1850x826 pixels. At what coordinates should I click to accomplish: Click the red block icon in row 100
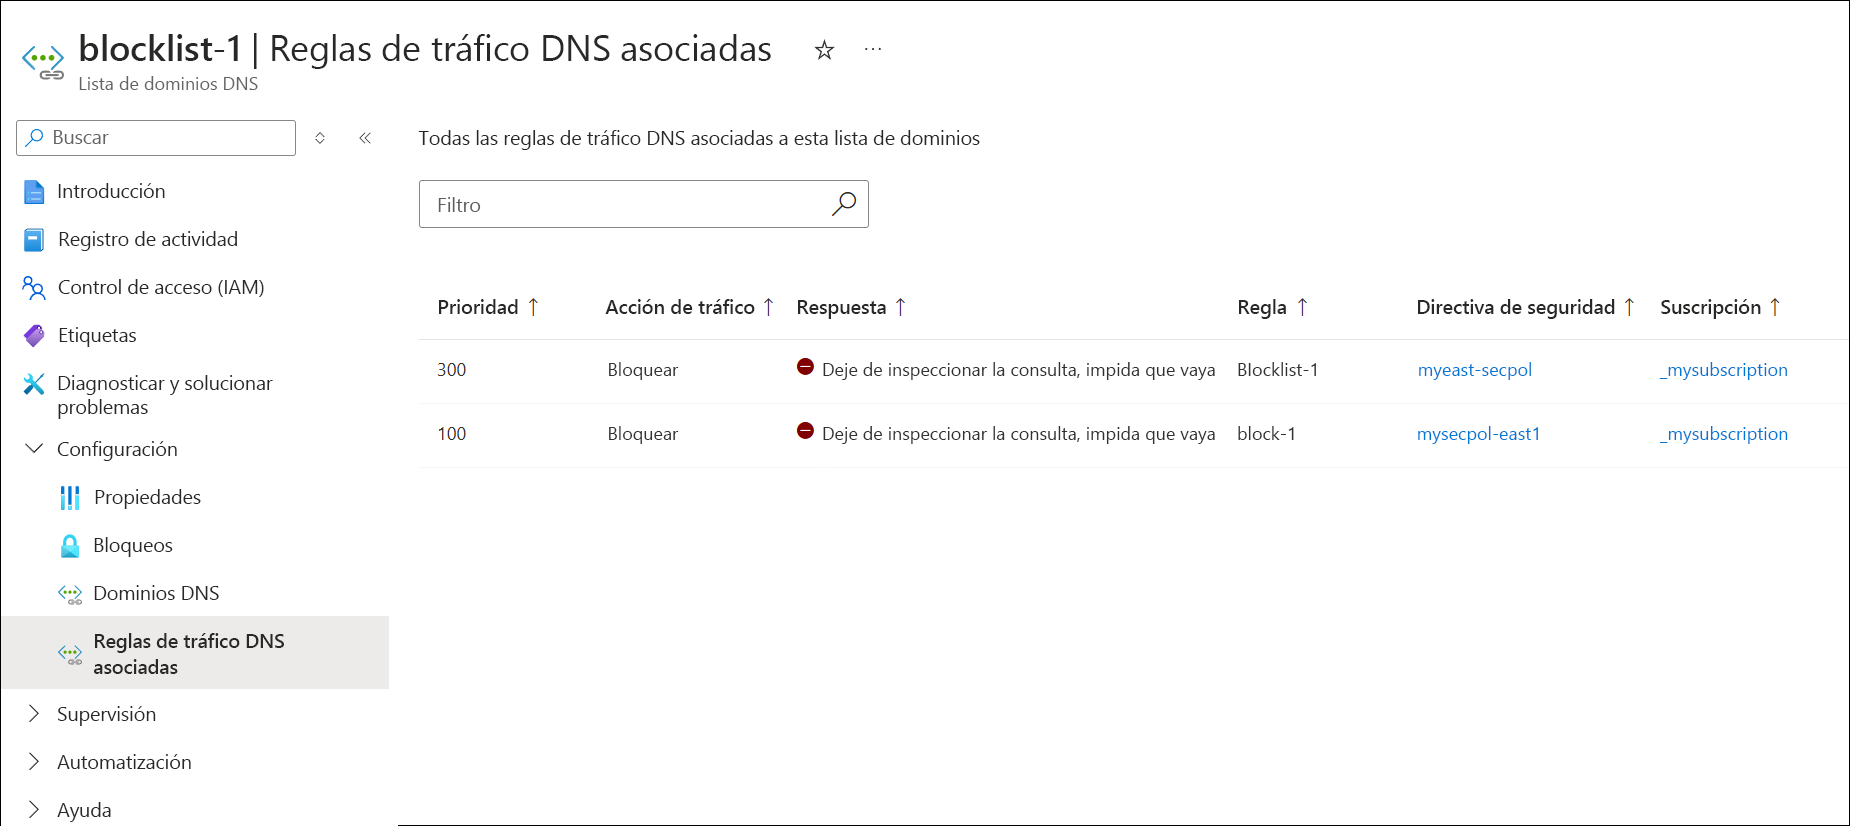805,431
